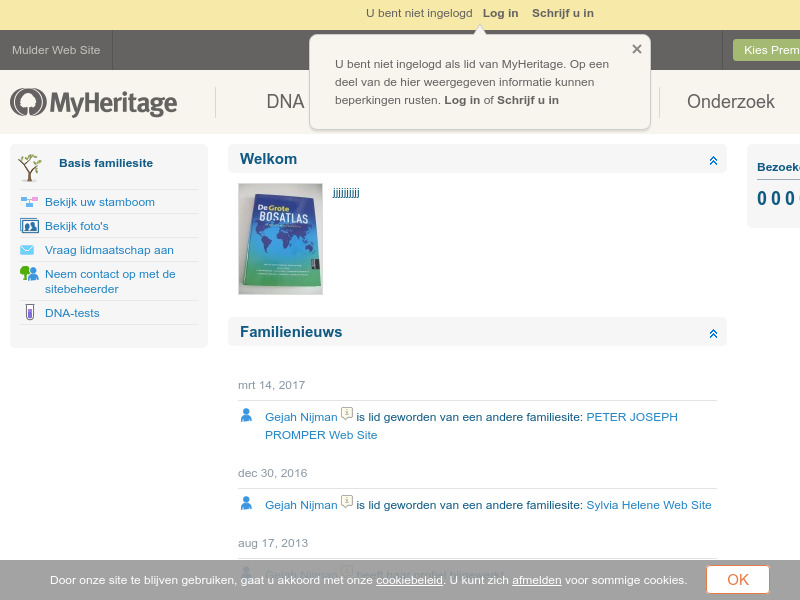Screen dimensions: 800x600
Task: Collapse the Familienieuws section
Action: coord(713,332)
